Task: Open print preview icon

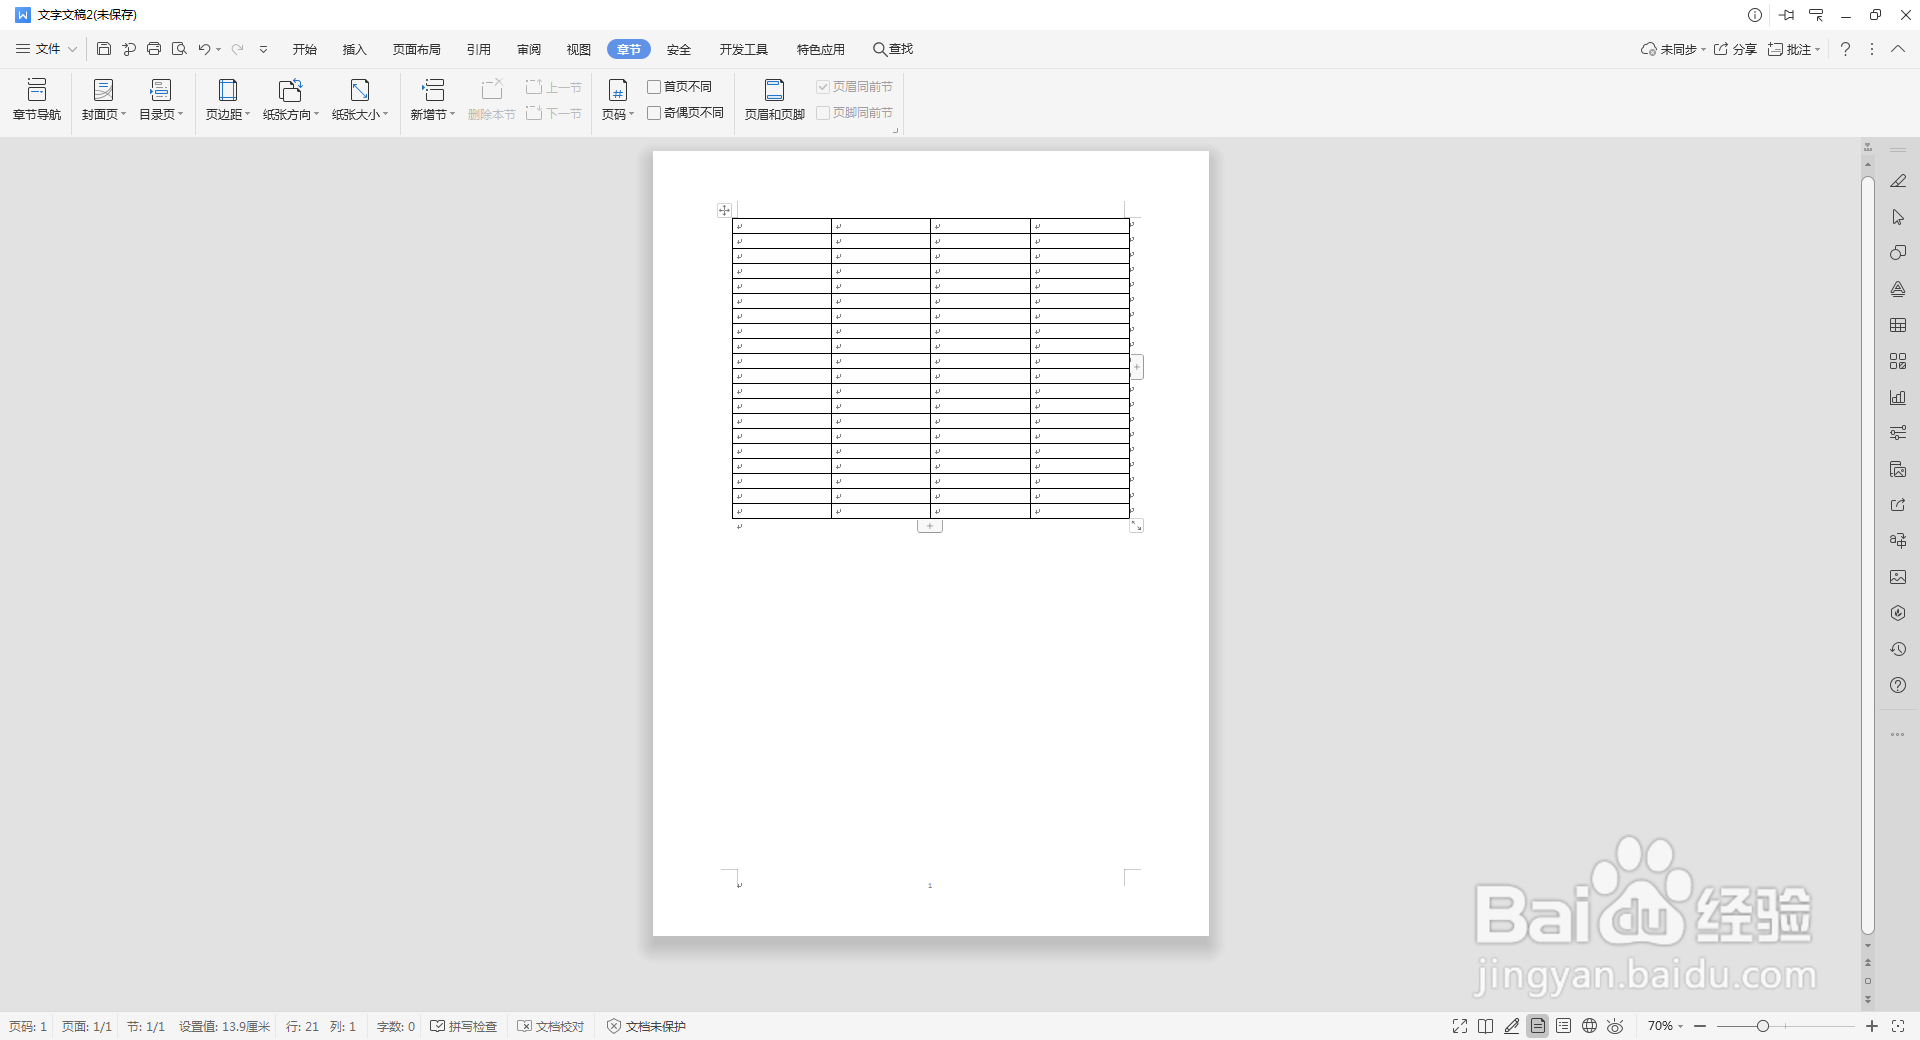Action: pos(179,49)
